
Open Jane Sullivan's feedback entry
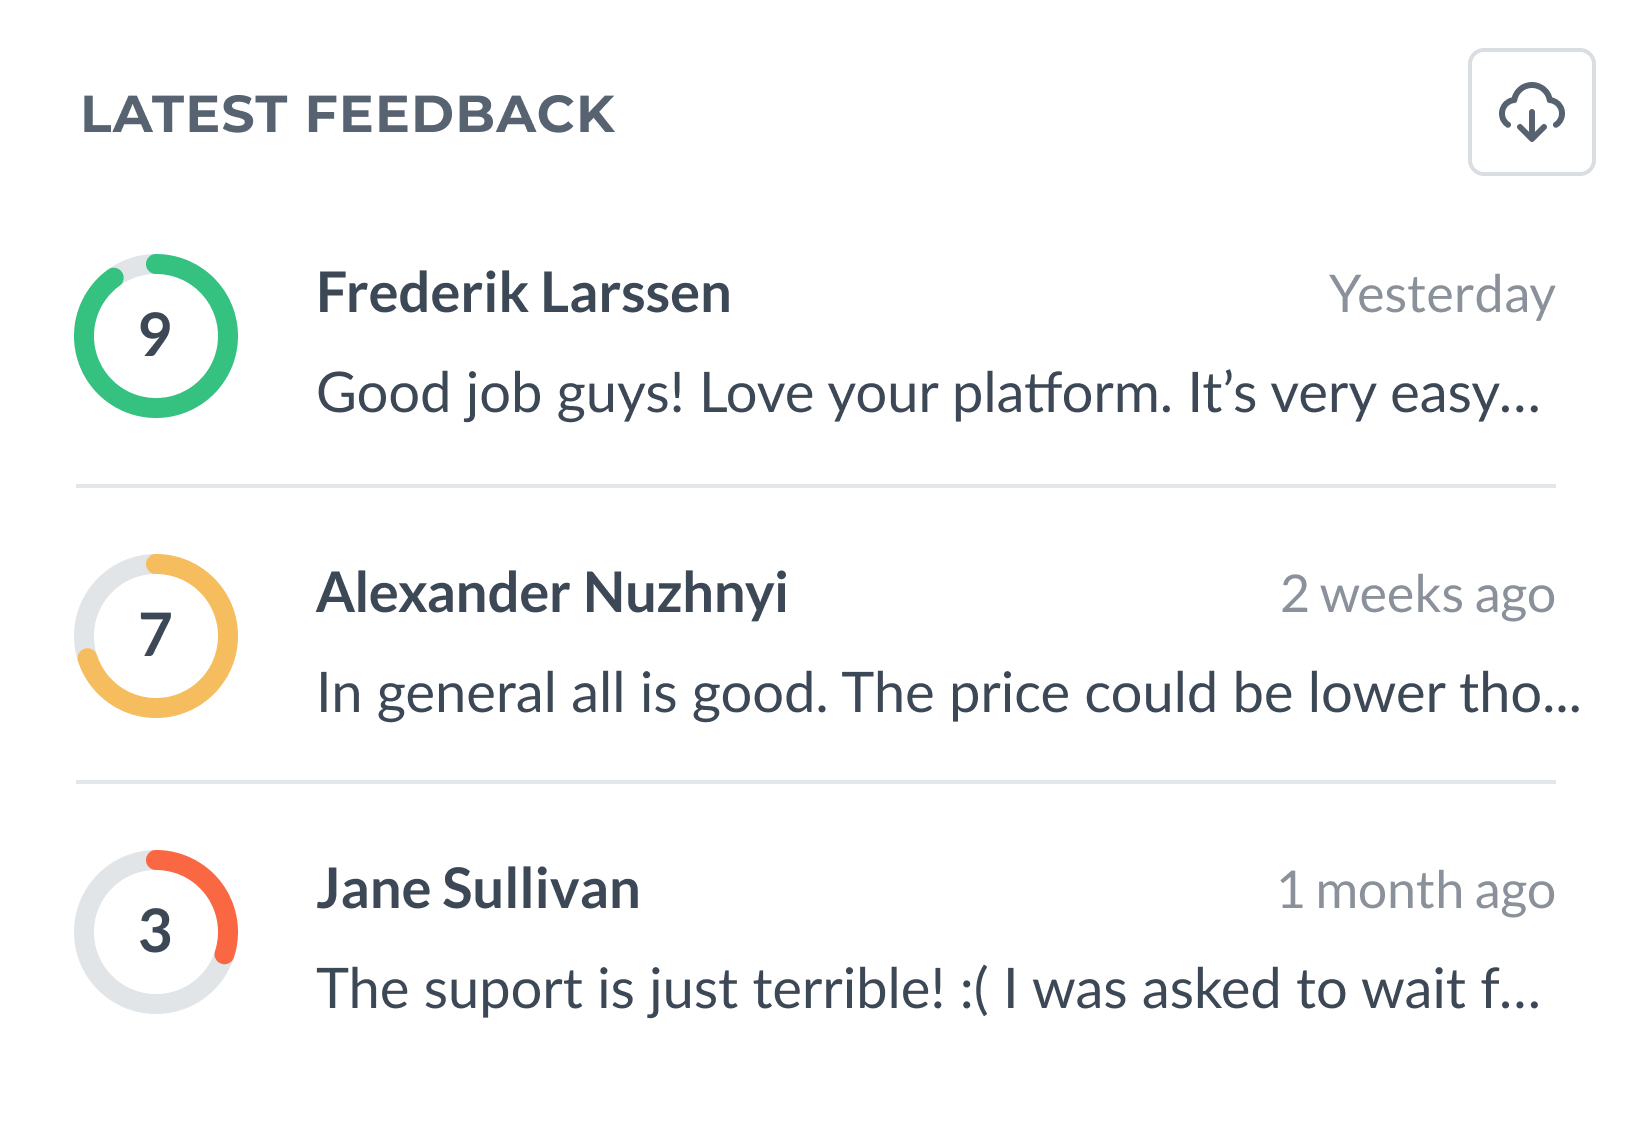pyautogui.click(x=478, y=889)
